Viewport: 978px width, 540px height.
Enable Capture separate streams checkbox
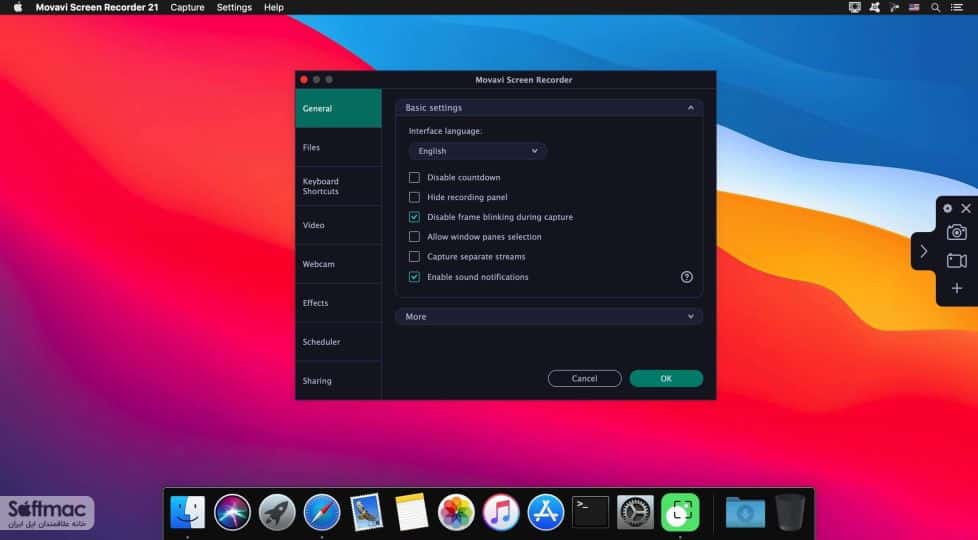point(414,257)
